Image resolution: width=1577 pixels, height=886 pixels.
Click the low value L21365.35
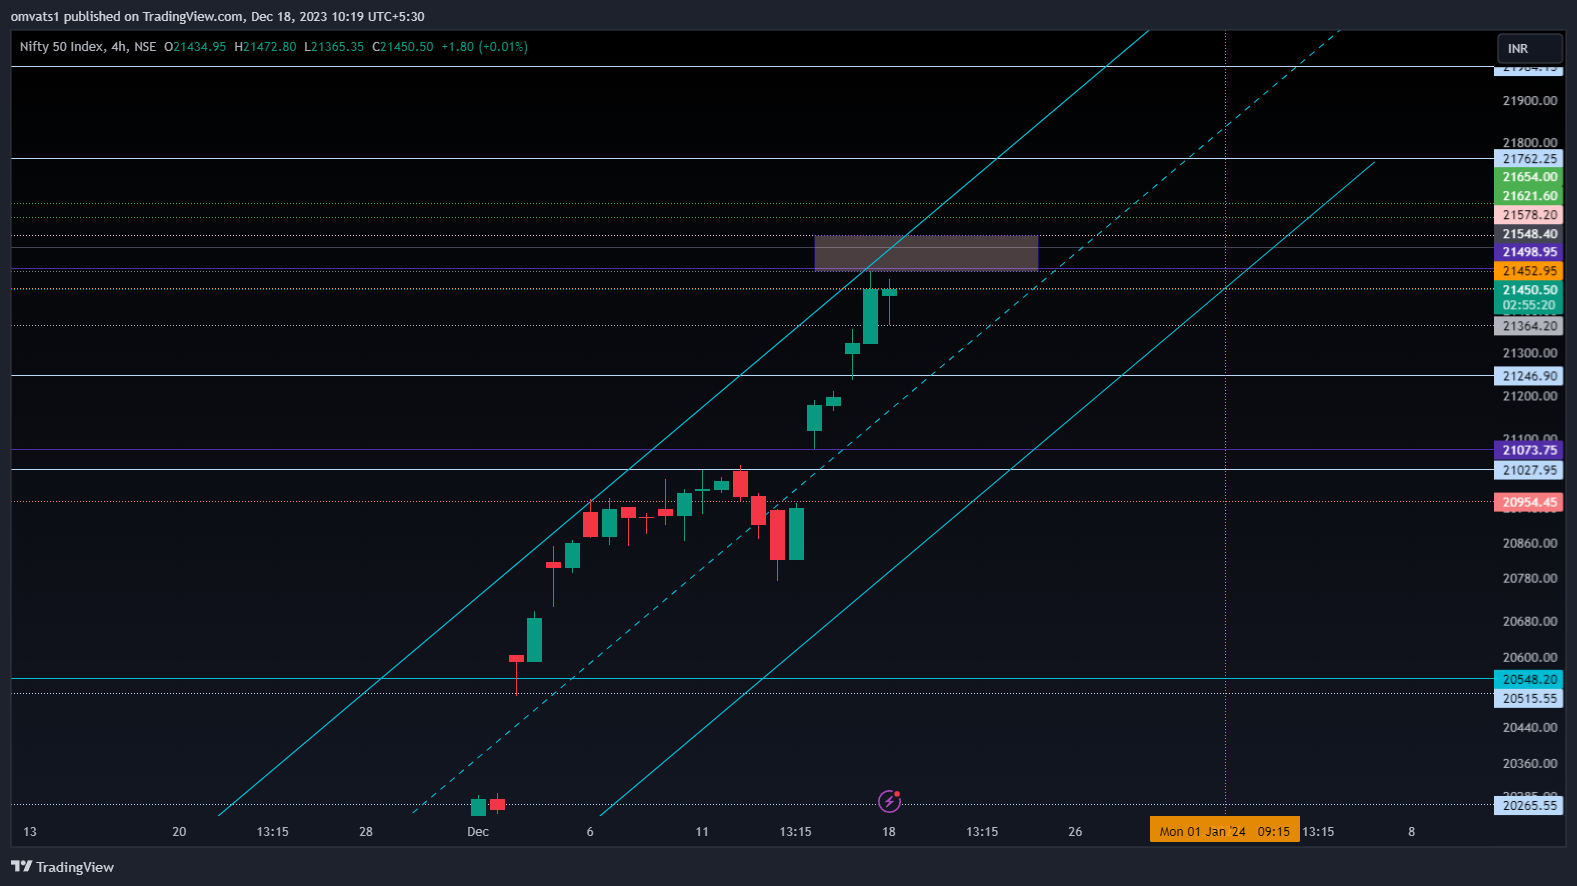335,47
